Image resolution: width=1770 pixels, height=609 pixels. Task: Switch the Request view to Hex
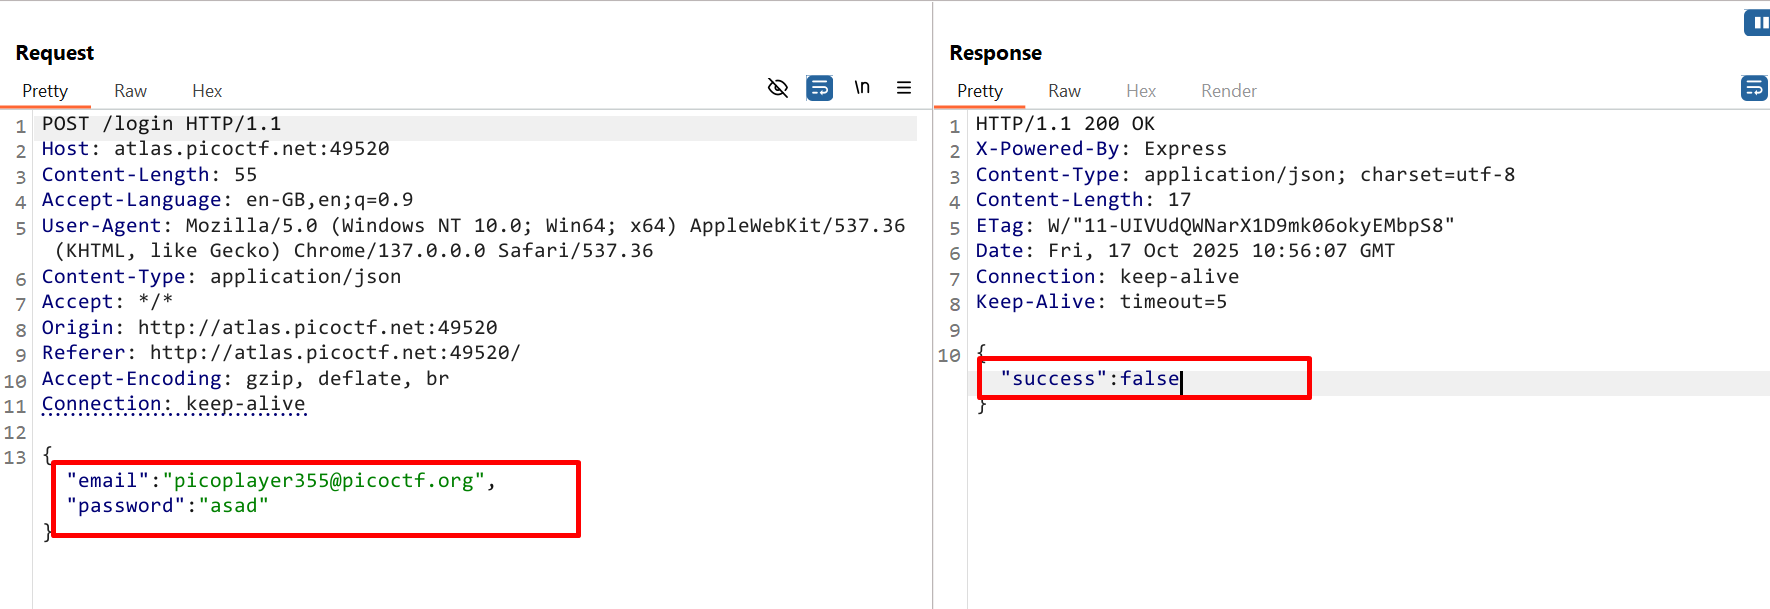tap(207, 91)
